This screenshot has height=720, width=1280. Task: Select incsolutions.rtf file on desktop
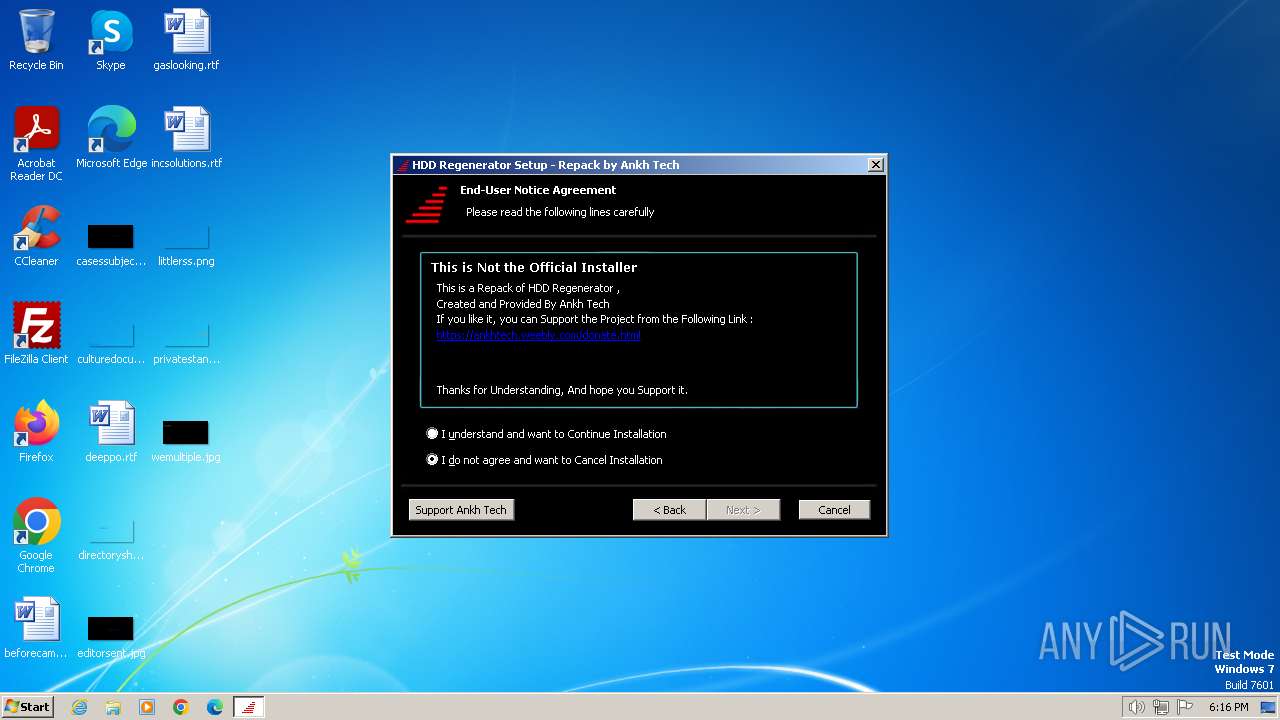tap(186, 137)
